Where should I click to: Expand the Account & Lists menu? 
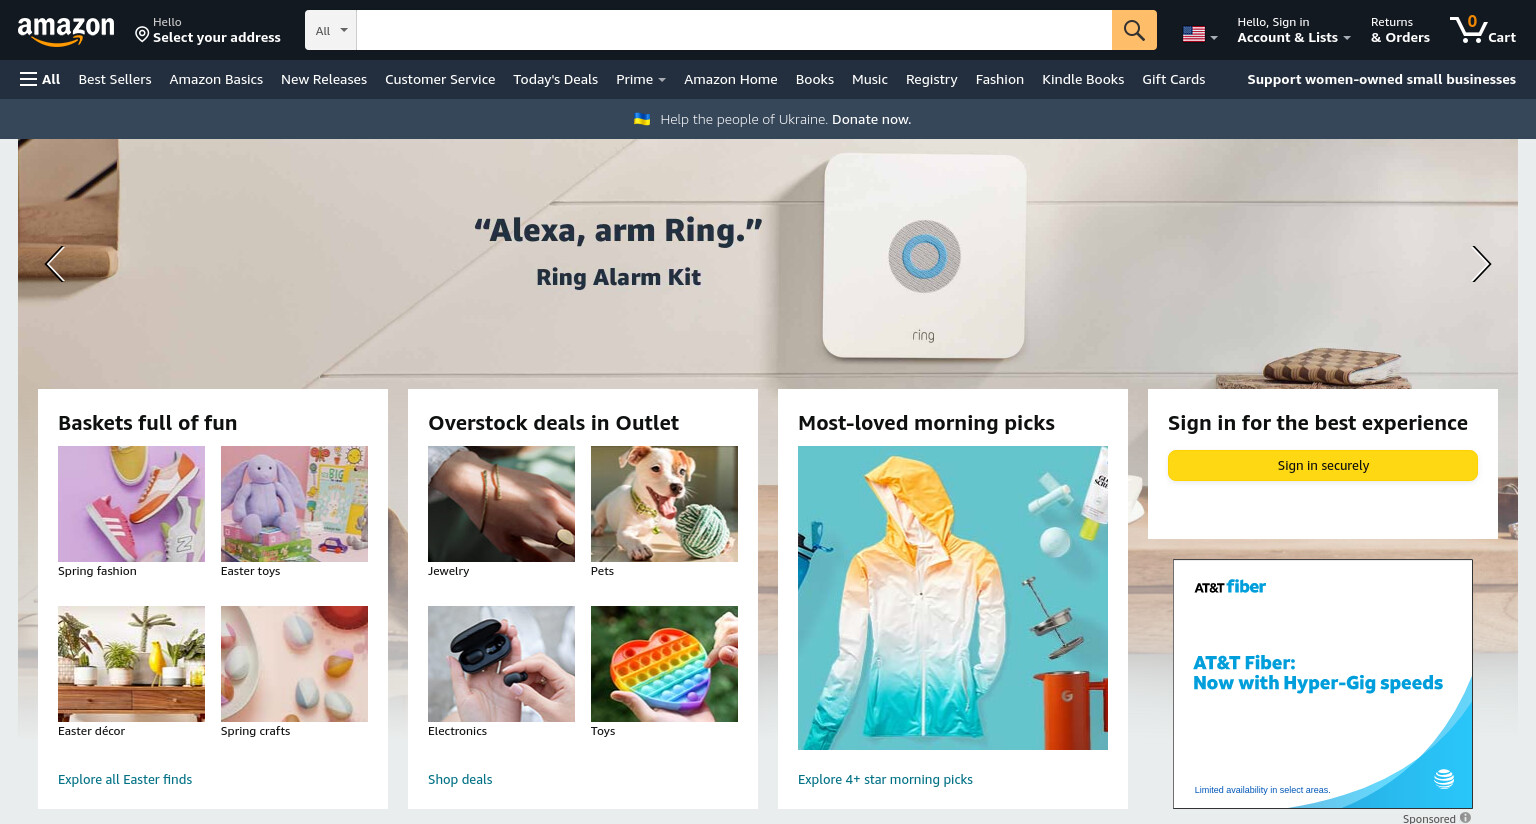1293,30
